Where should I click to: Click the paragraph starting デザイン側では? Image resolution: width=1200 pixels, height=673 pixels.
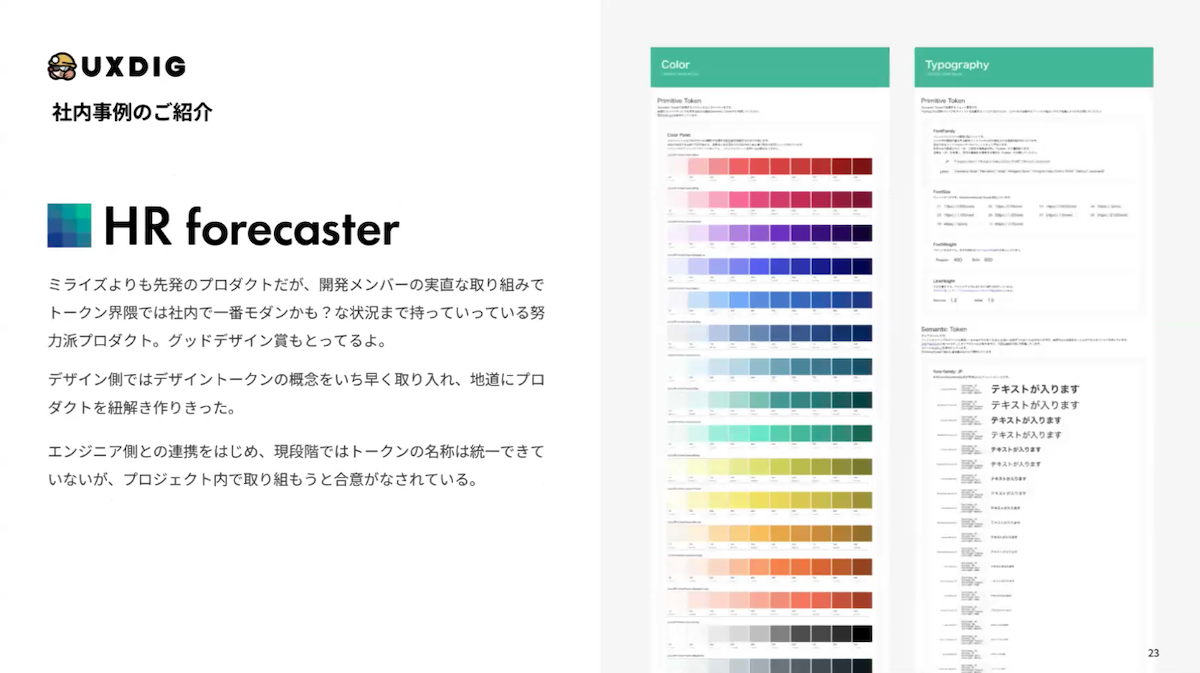(x=296, y=394)
